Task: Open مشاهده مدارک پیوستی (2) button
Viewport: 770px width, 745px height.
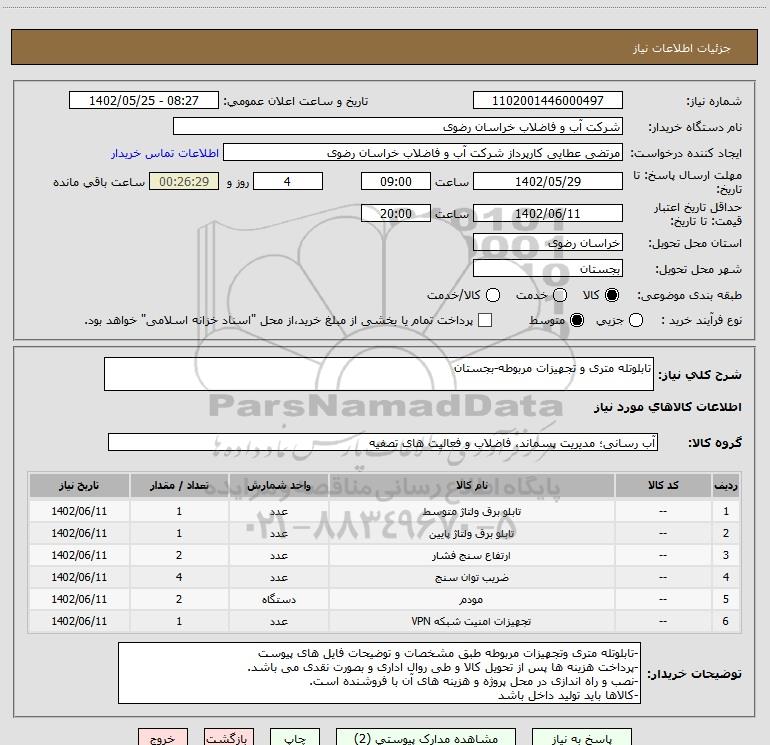Action: coord(426,738)
